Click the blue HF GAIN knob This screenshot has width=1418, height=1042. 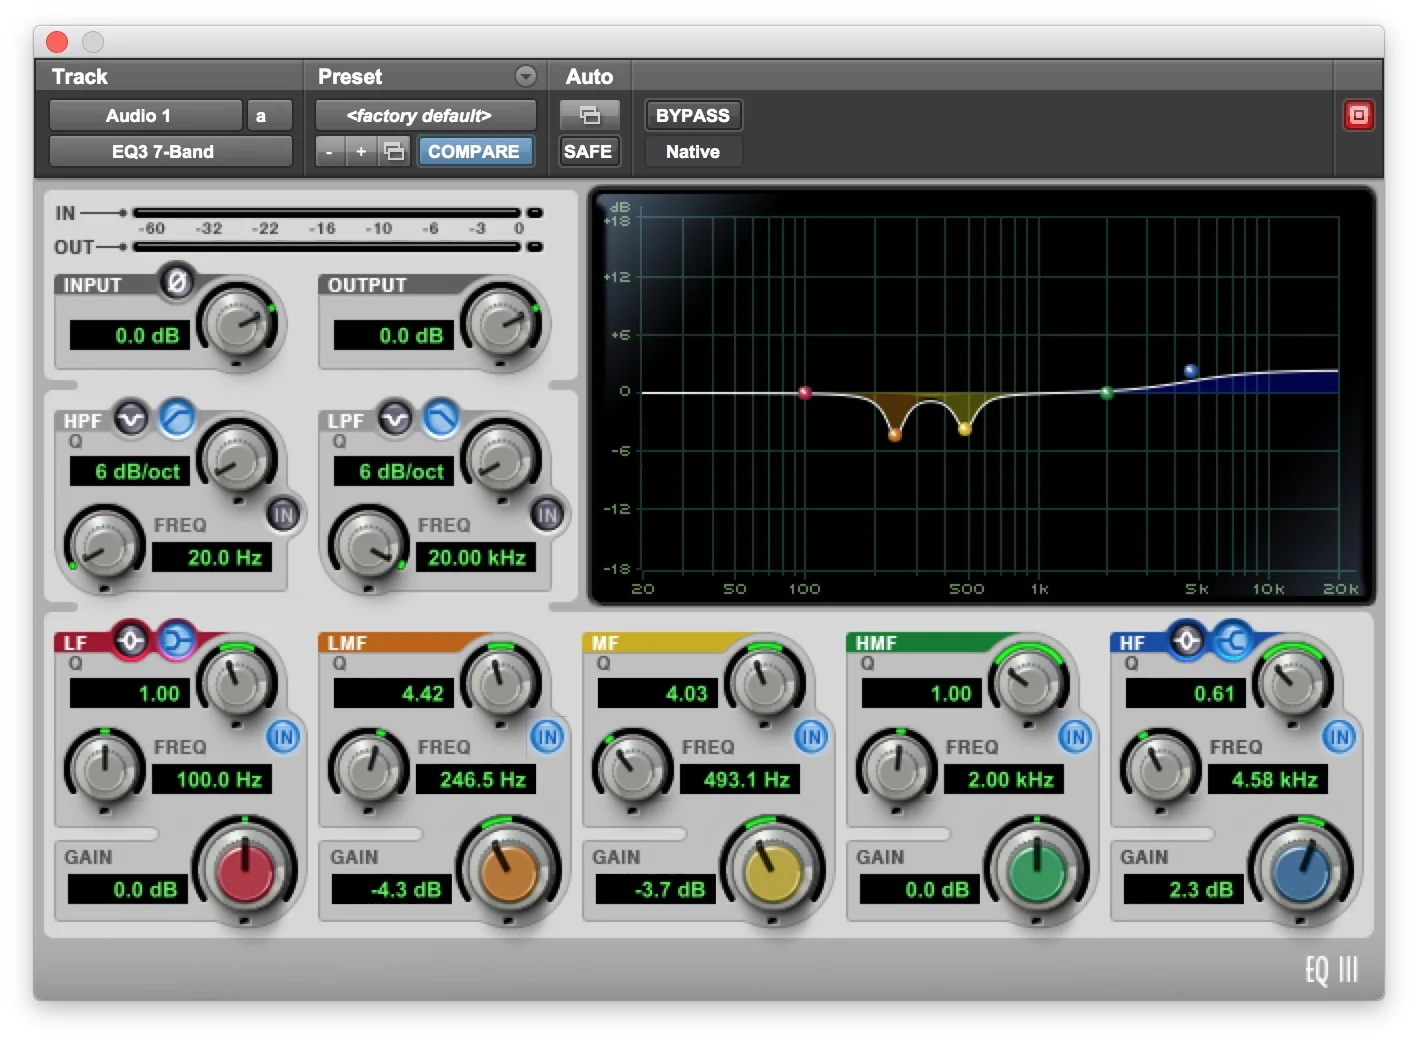point(1301,870)
